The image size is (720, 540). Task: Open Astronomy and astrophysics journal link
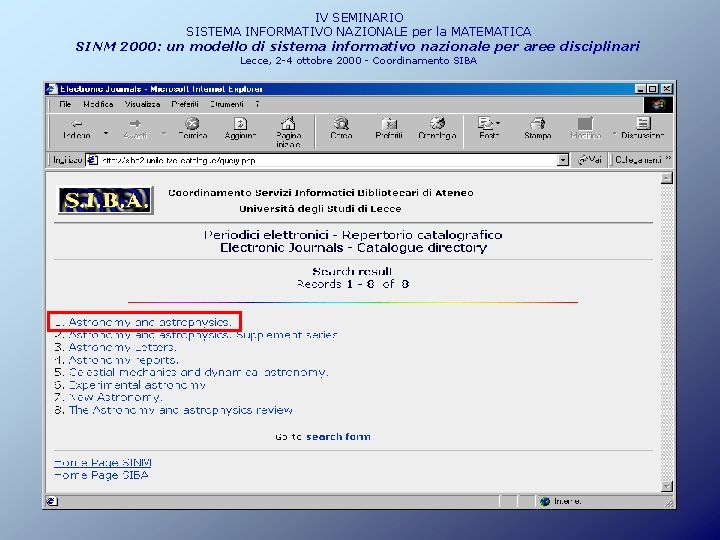point(150,322)
